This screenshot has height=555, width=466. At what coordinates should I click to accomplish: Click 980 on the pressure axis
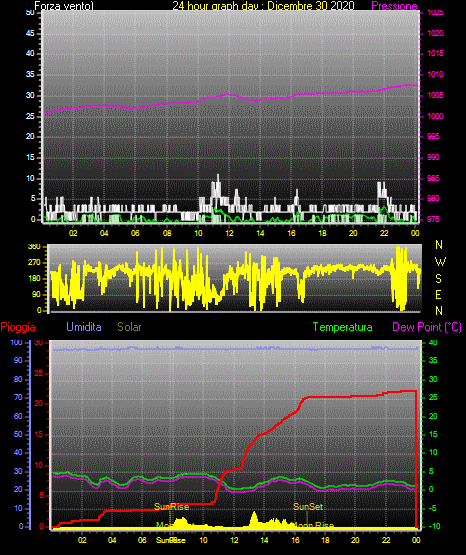[x=433, y=198]
